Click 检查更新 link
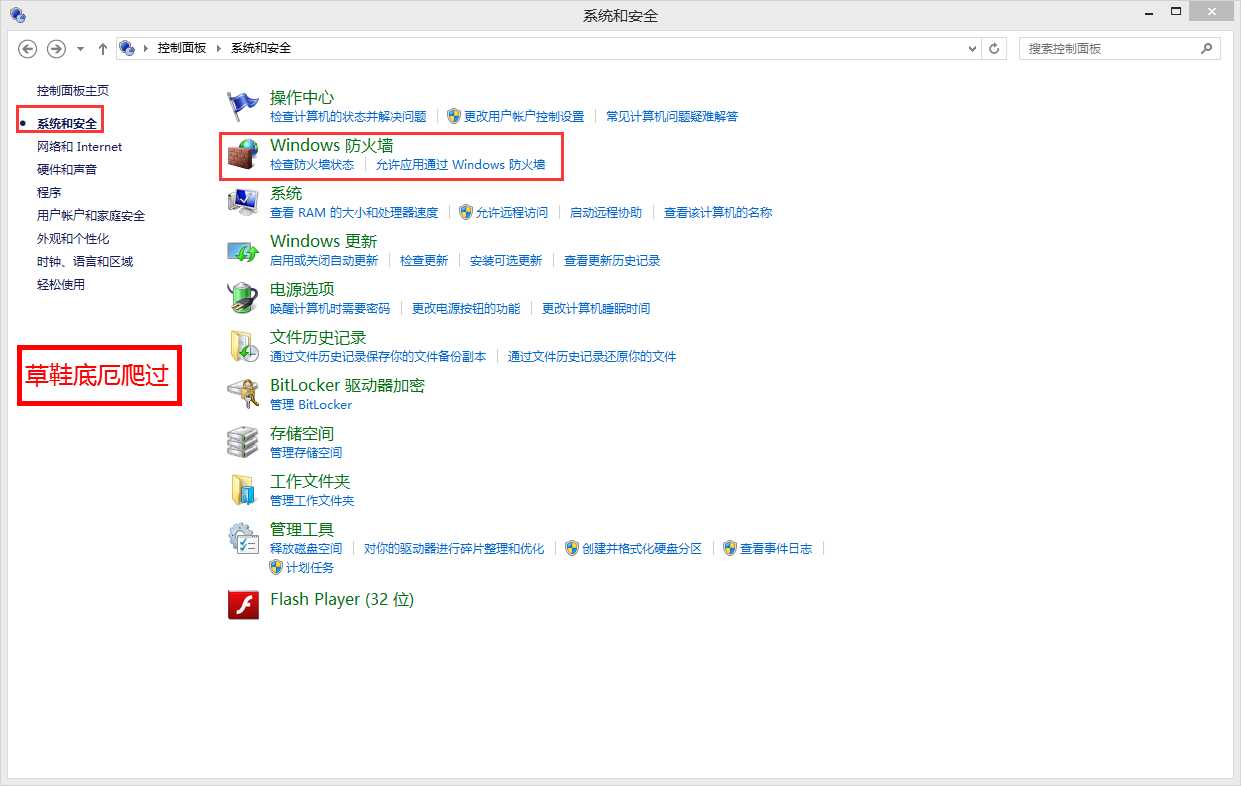The height and width of the screenshot is (786, 1241). point(424,260)
